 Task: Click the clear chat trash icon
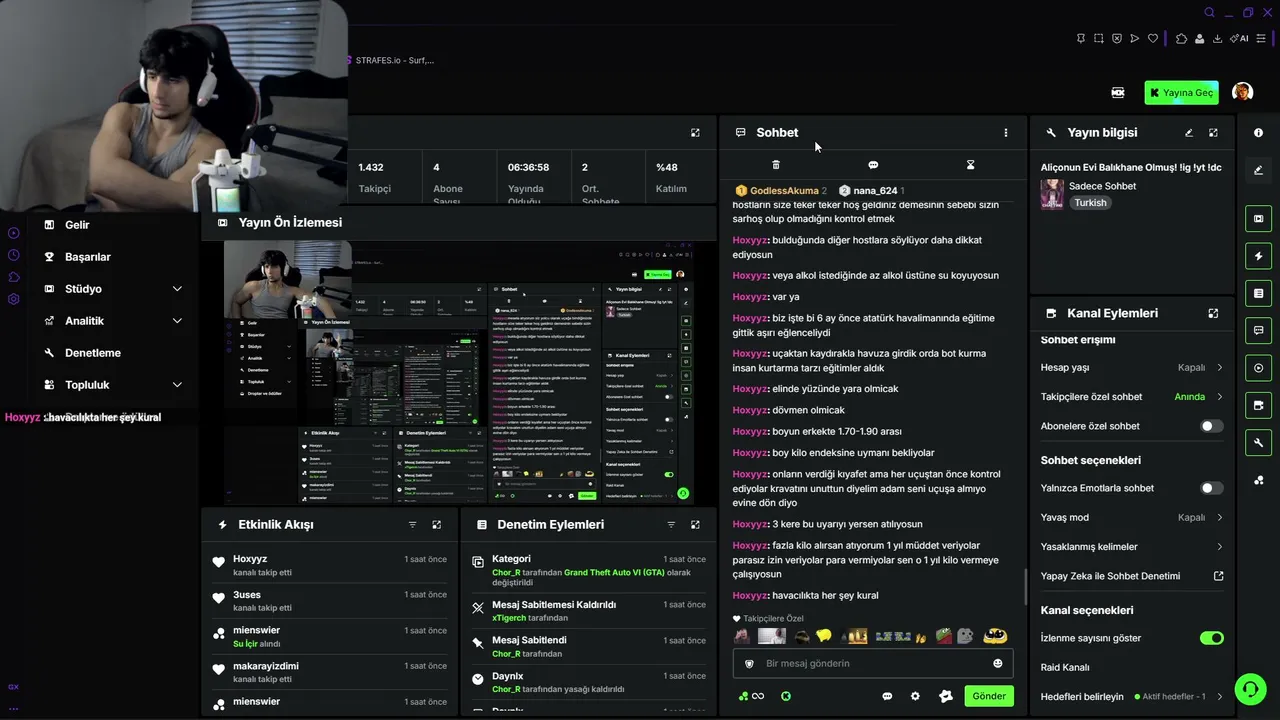coord(776,165)
